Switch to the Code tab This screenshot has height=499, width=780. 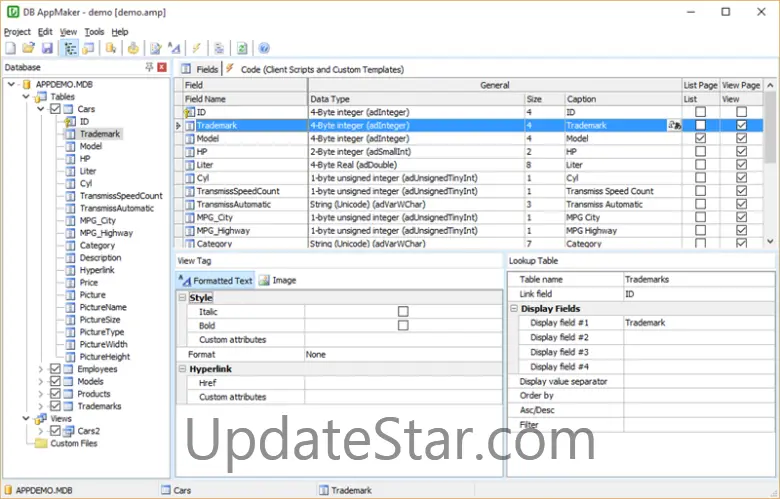pyautogui.click(x=315, y=69)
